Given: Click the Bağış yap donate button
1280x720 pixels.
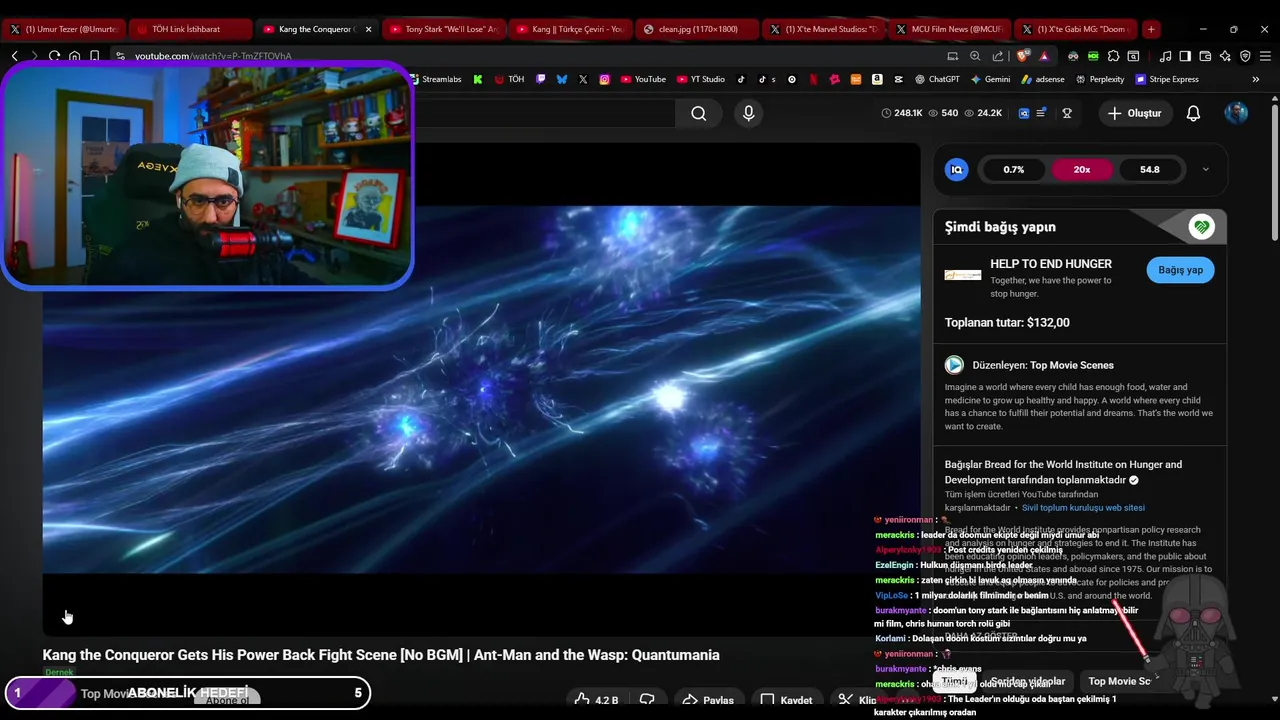Looking at the screenshot, I should coord(1180,270).
